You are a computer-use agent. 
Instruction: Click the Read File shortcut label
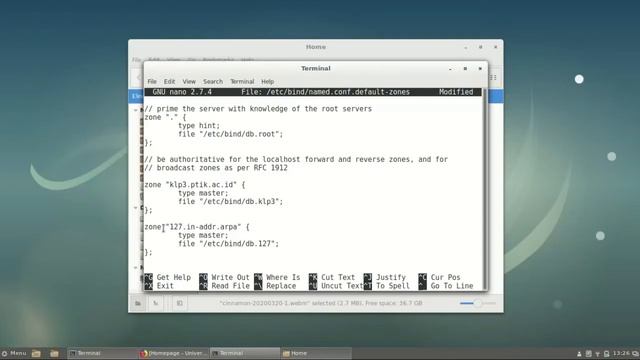pos(230,286)
